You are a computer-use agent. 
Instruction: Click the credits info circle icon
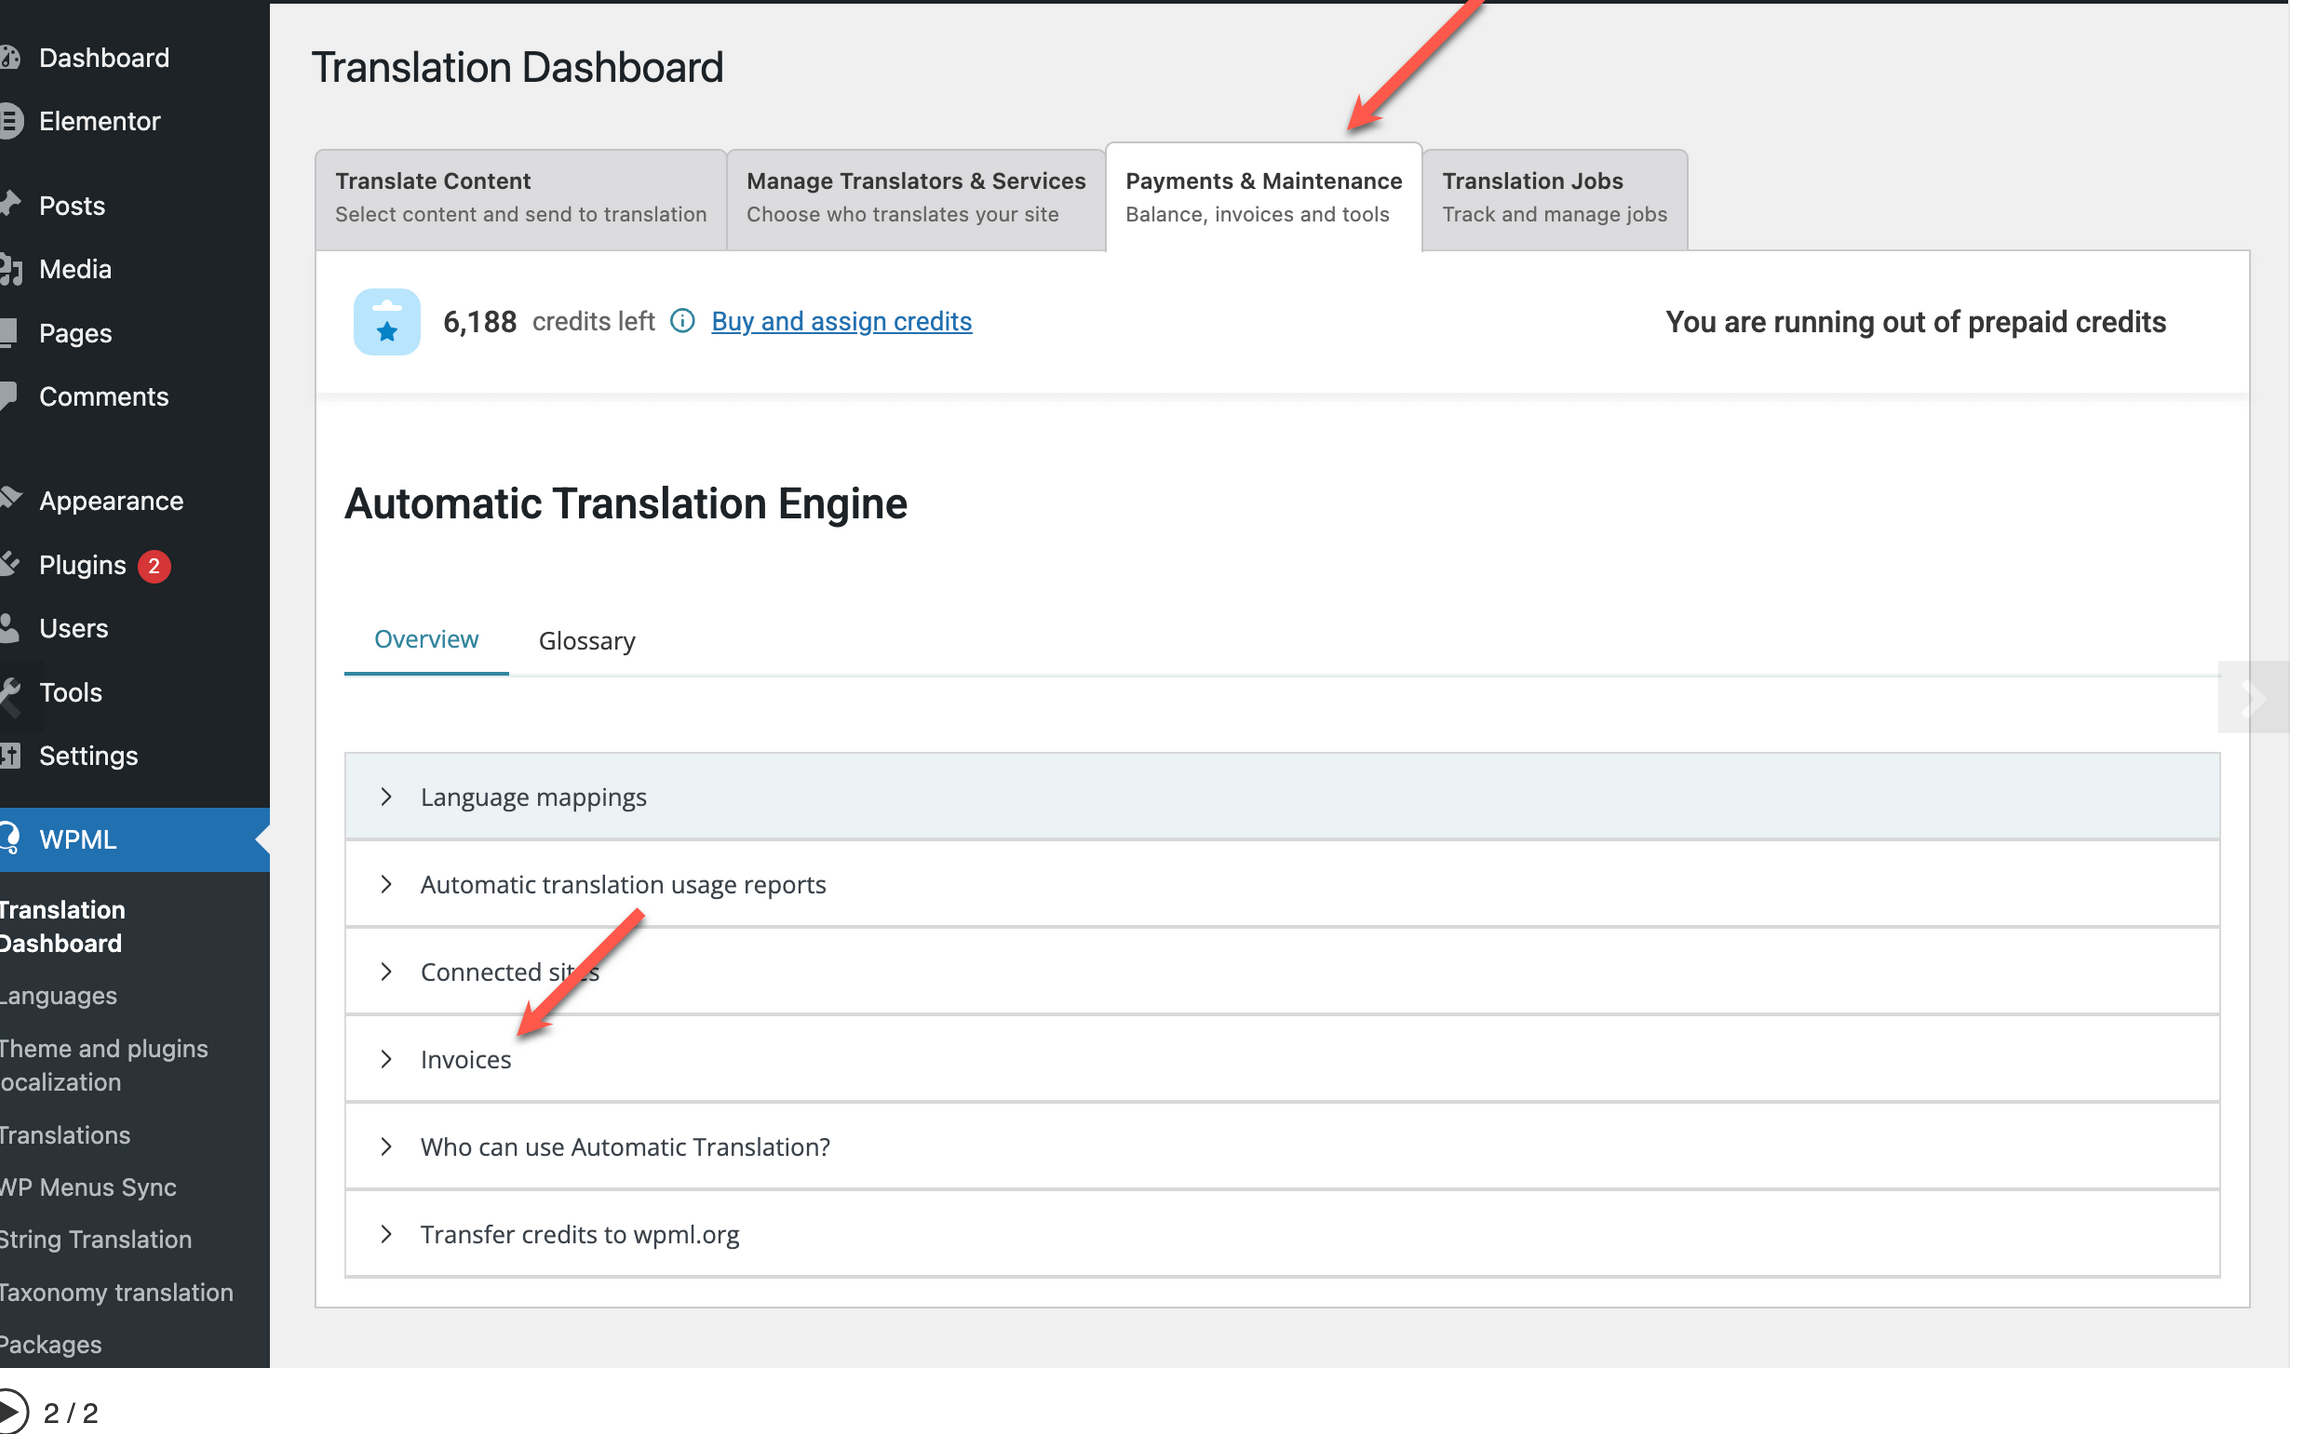pos(682,321)
